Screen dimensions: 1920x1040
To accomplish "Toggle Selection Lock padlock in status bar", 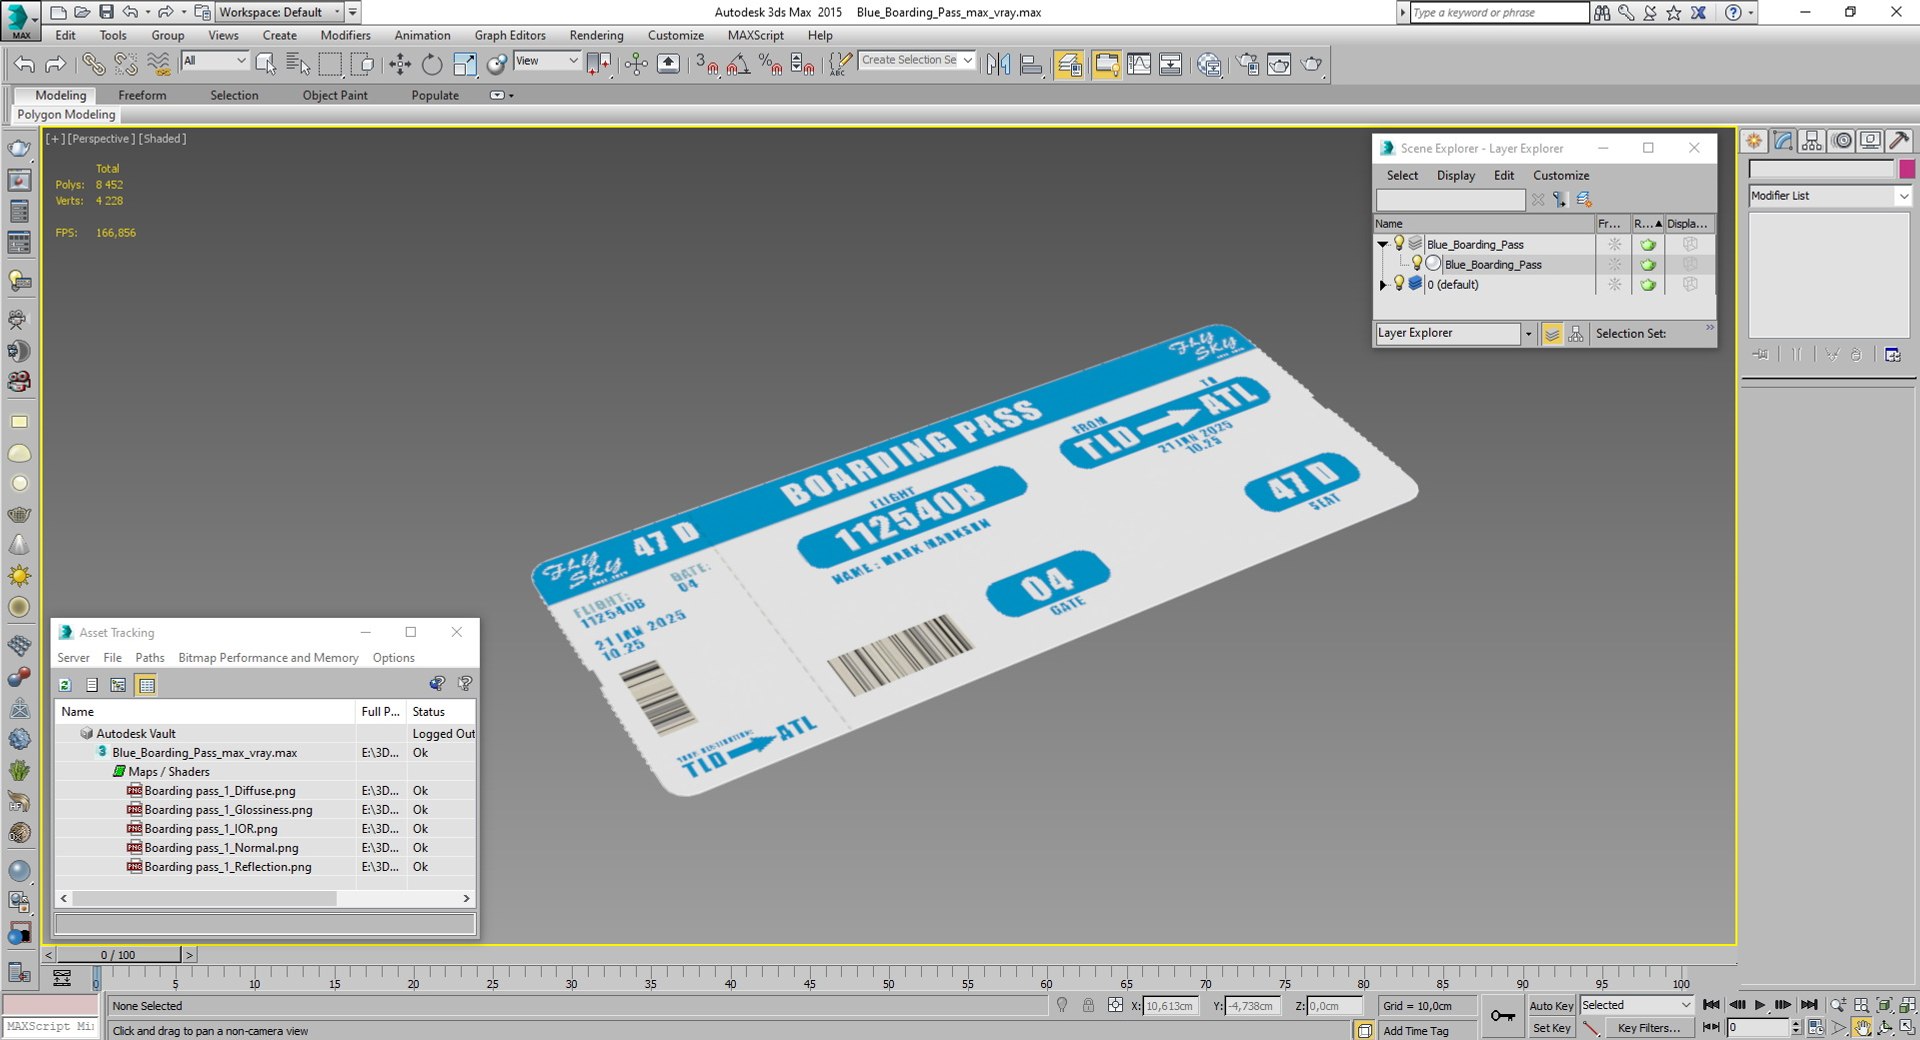I will 1088,1006.
